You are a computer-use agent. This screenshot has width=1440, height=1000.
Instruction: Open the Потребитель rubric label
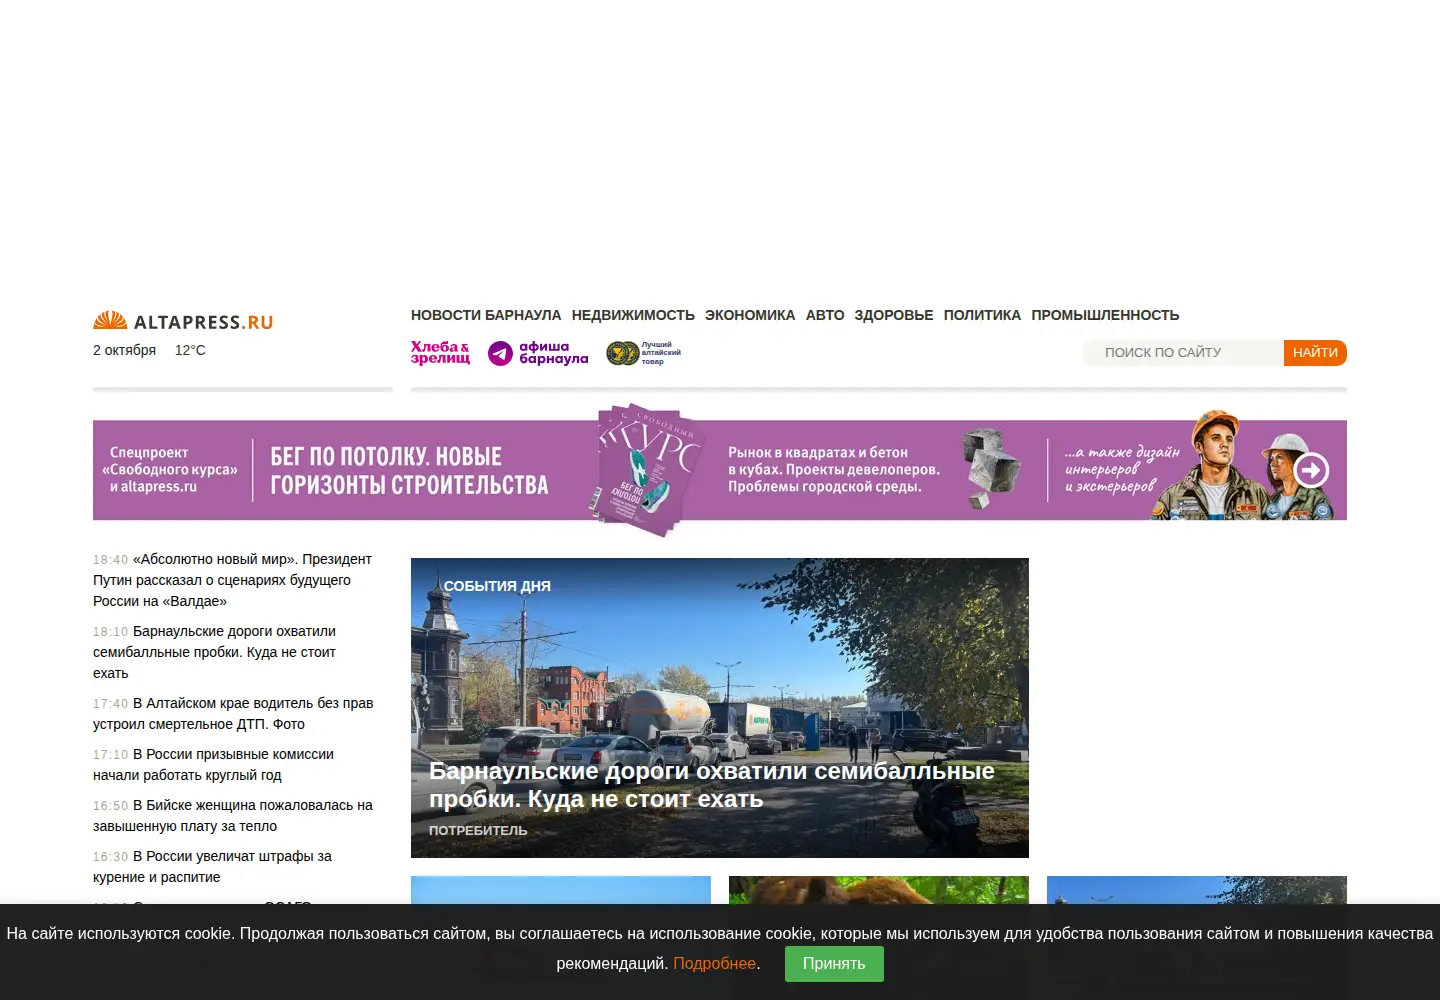tap(478, 830)
